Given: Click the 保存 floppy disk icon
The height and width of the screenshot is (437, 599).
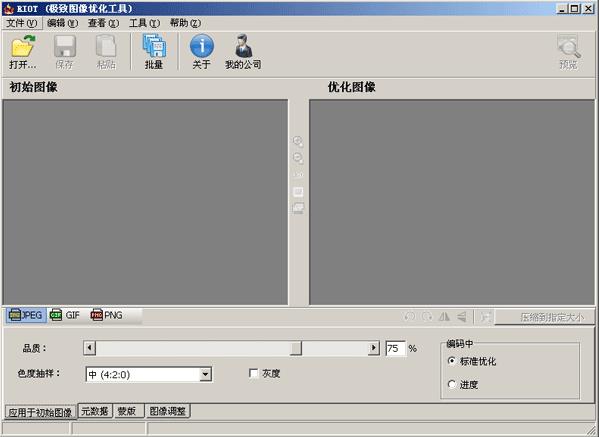Looking at the screenshot, I should (x=65, y=46).
